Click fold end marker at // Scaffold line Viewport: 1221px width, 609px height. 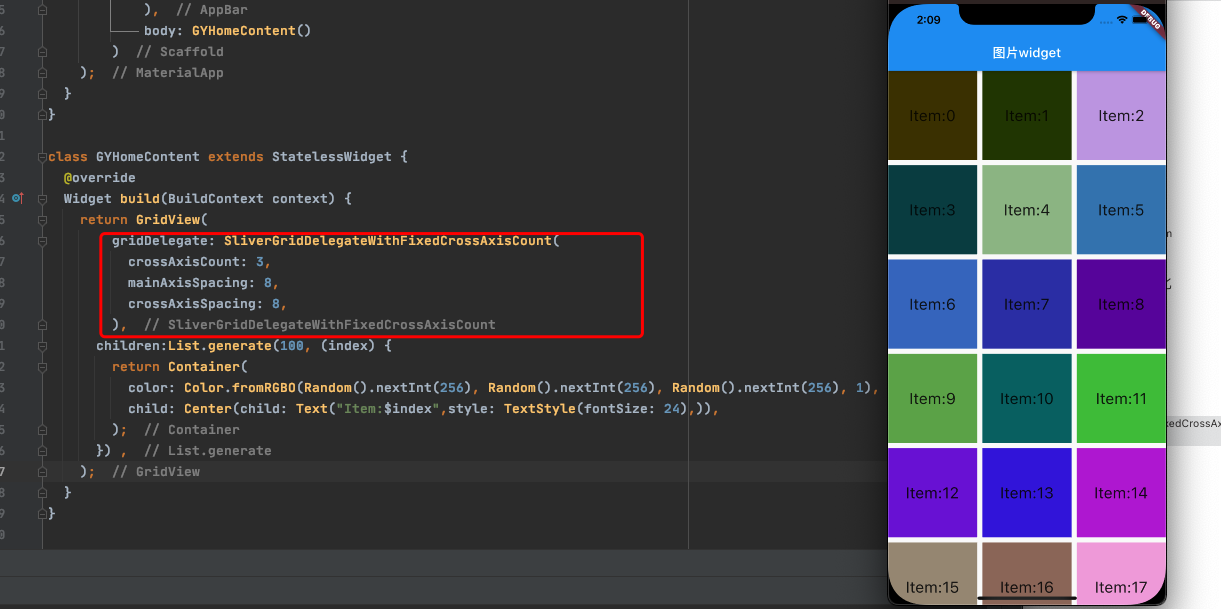pyautogui.click(x=42, y=52)
